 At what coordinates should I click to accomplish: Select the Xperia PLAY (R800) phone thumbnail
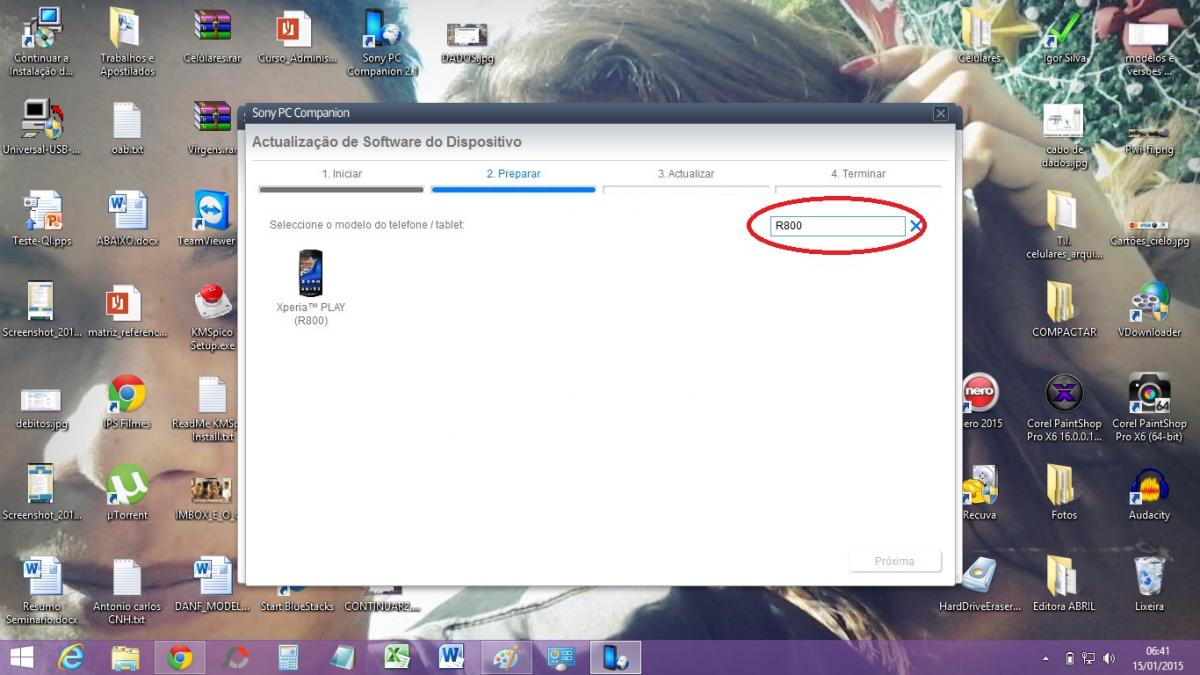click(x=311, y=273)
